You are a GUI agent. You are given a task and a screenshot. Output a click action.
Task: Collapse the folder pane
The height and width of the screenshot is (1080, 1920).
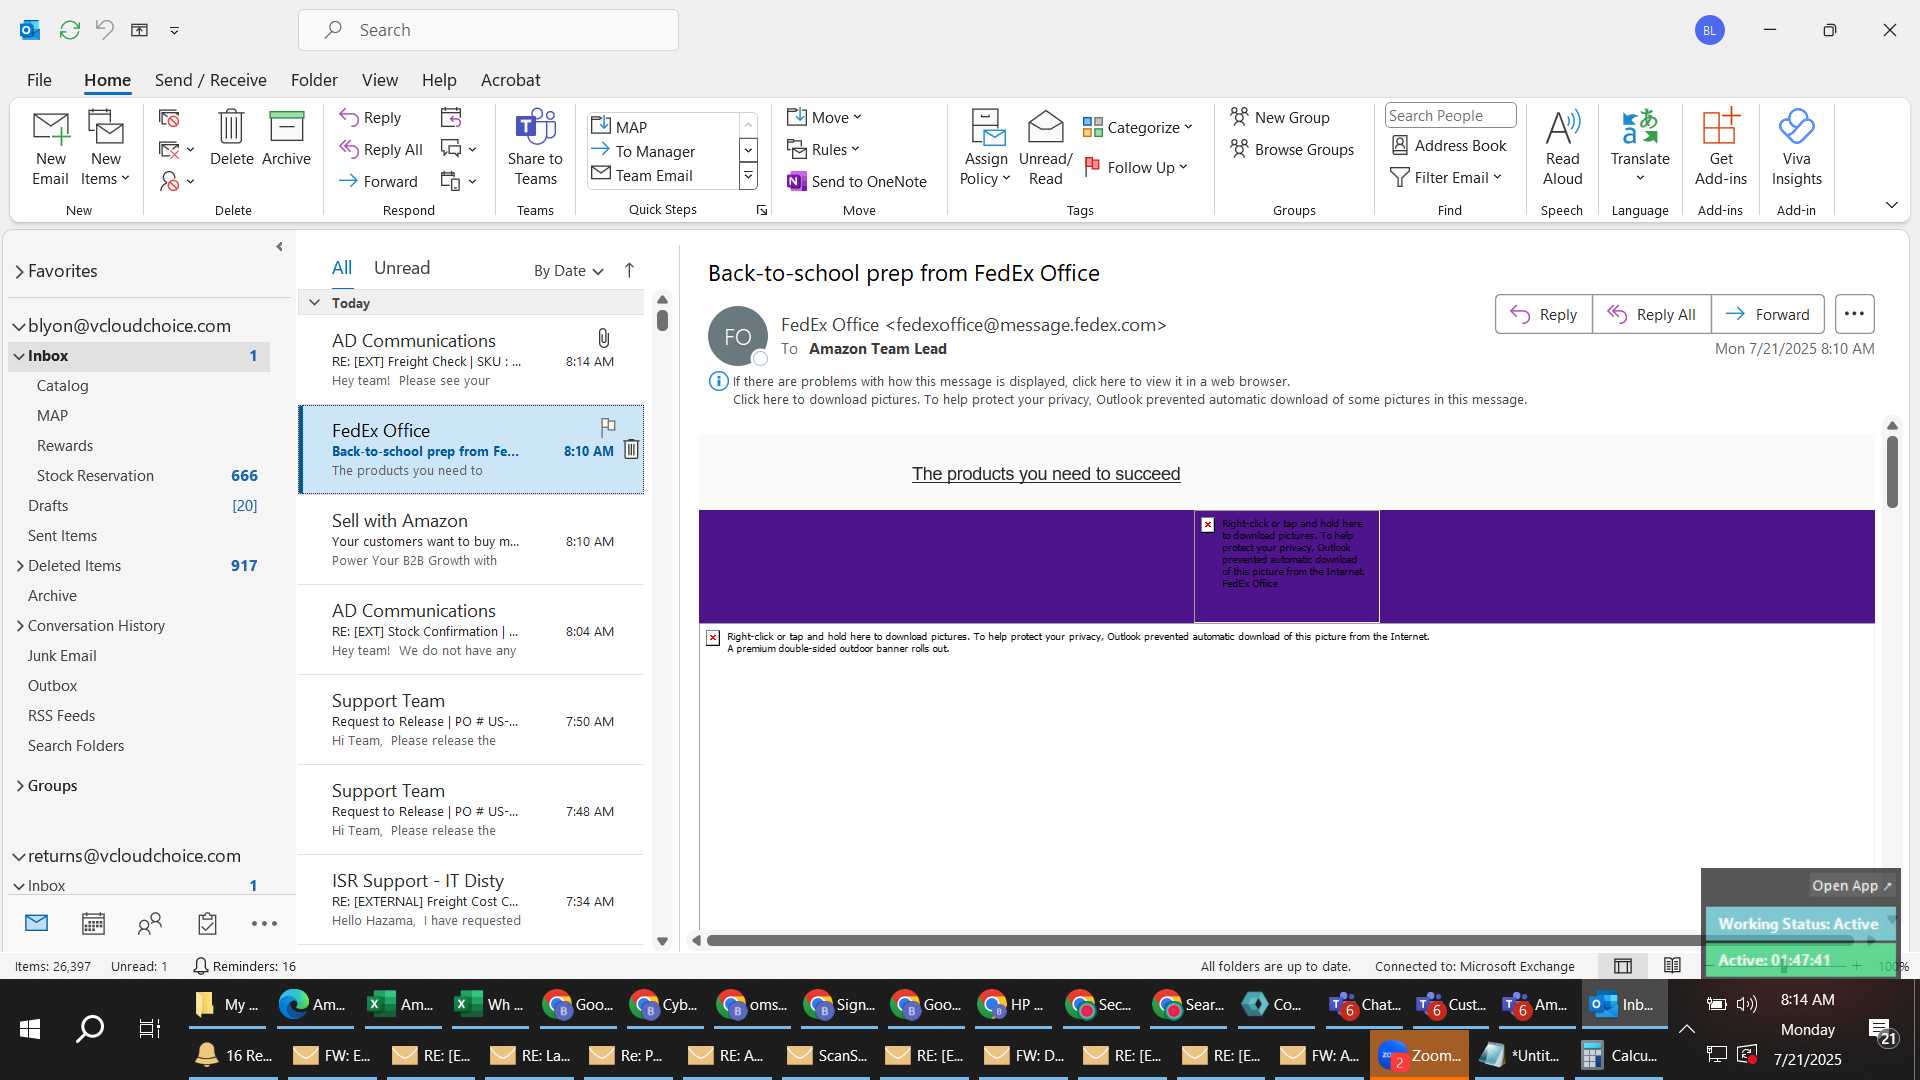279,246
